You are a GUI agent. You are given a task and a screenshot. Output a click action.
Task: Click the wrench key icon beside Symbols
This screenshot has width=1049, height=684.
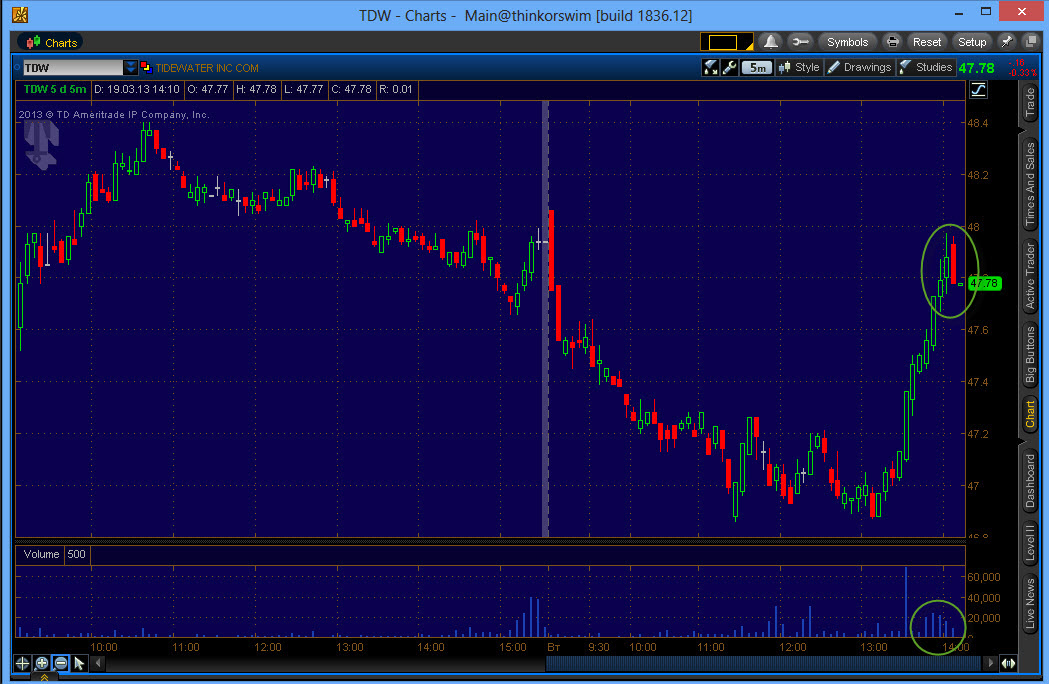(x=799, y=42)
